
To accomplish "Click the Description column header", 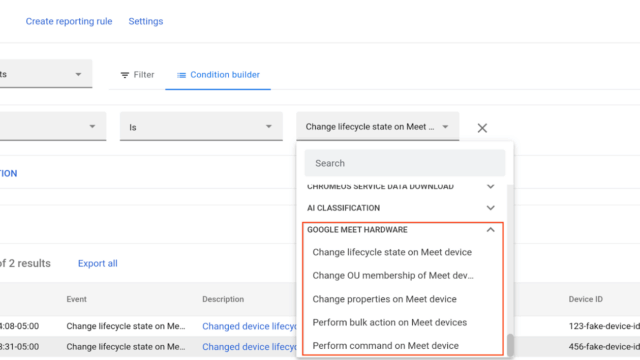I will pyautogui.click(x=223, y=299).
